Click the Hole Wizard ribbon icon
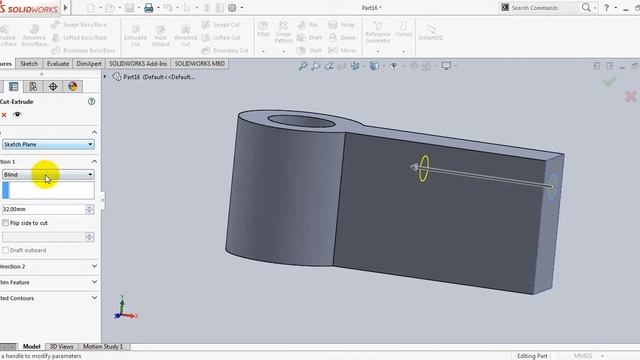The width and height of the screenshot is (640, 360). pyautogui.click(x=160, y=35)
